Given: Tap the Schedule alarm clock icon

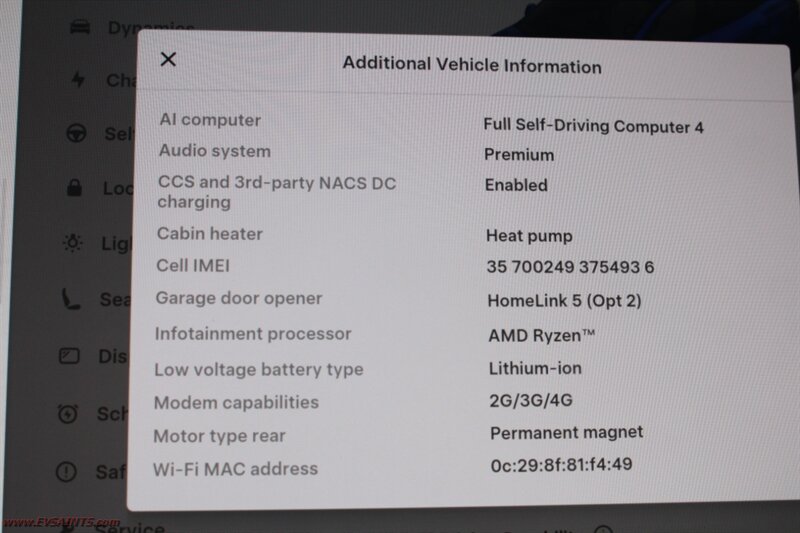Looking at the screenshot, I should (x=68, y=414).
